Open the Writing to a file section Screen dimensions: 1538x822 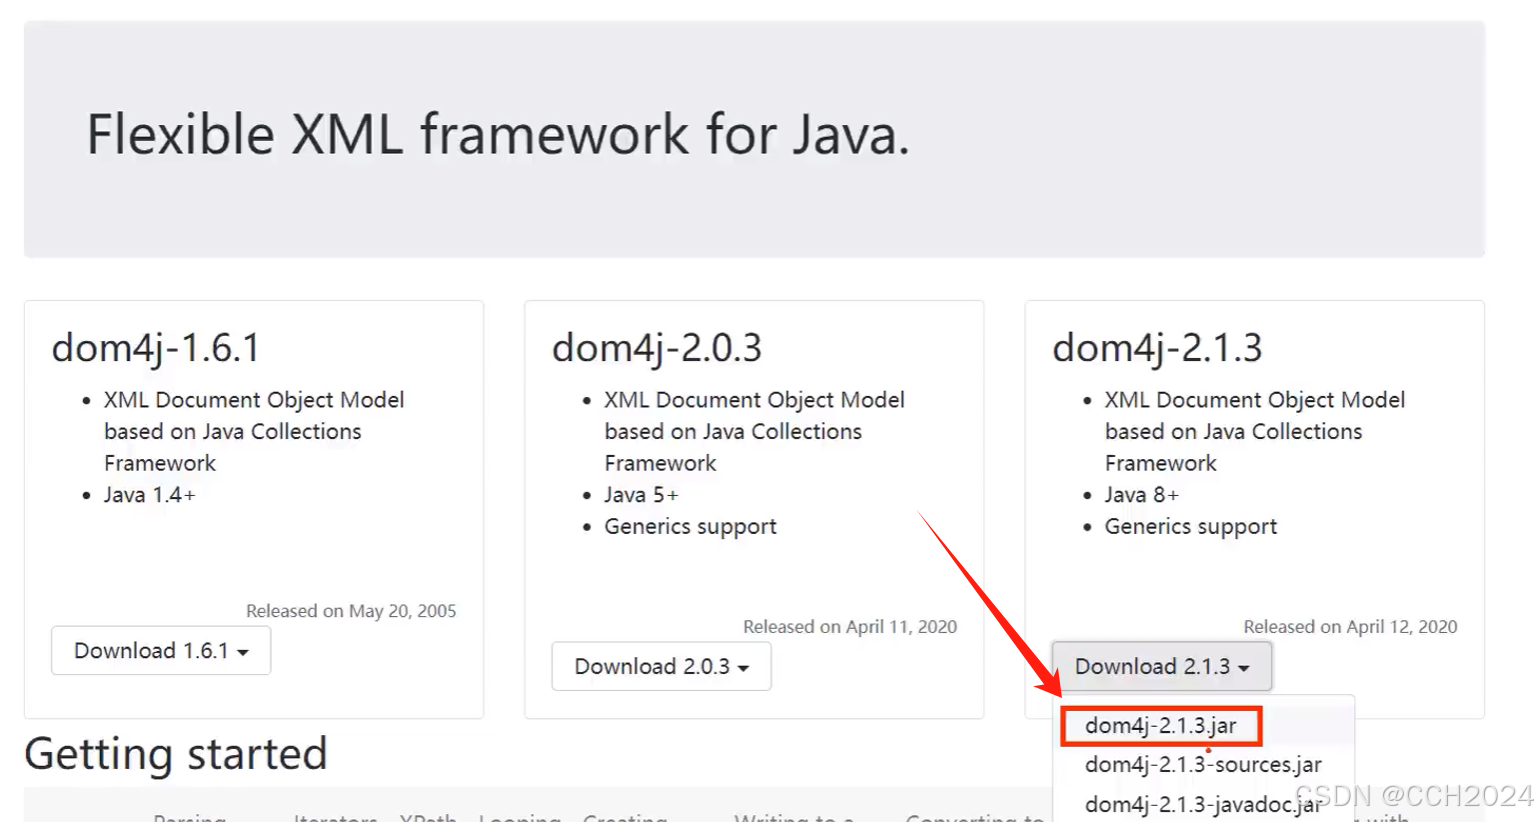click(x=795, y=817)
